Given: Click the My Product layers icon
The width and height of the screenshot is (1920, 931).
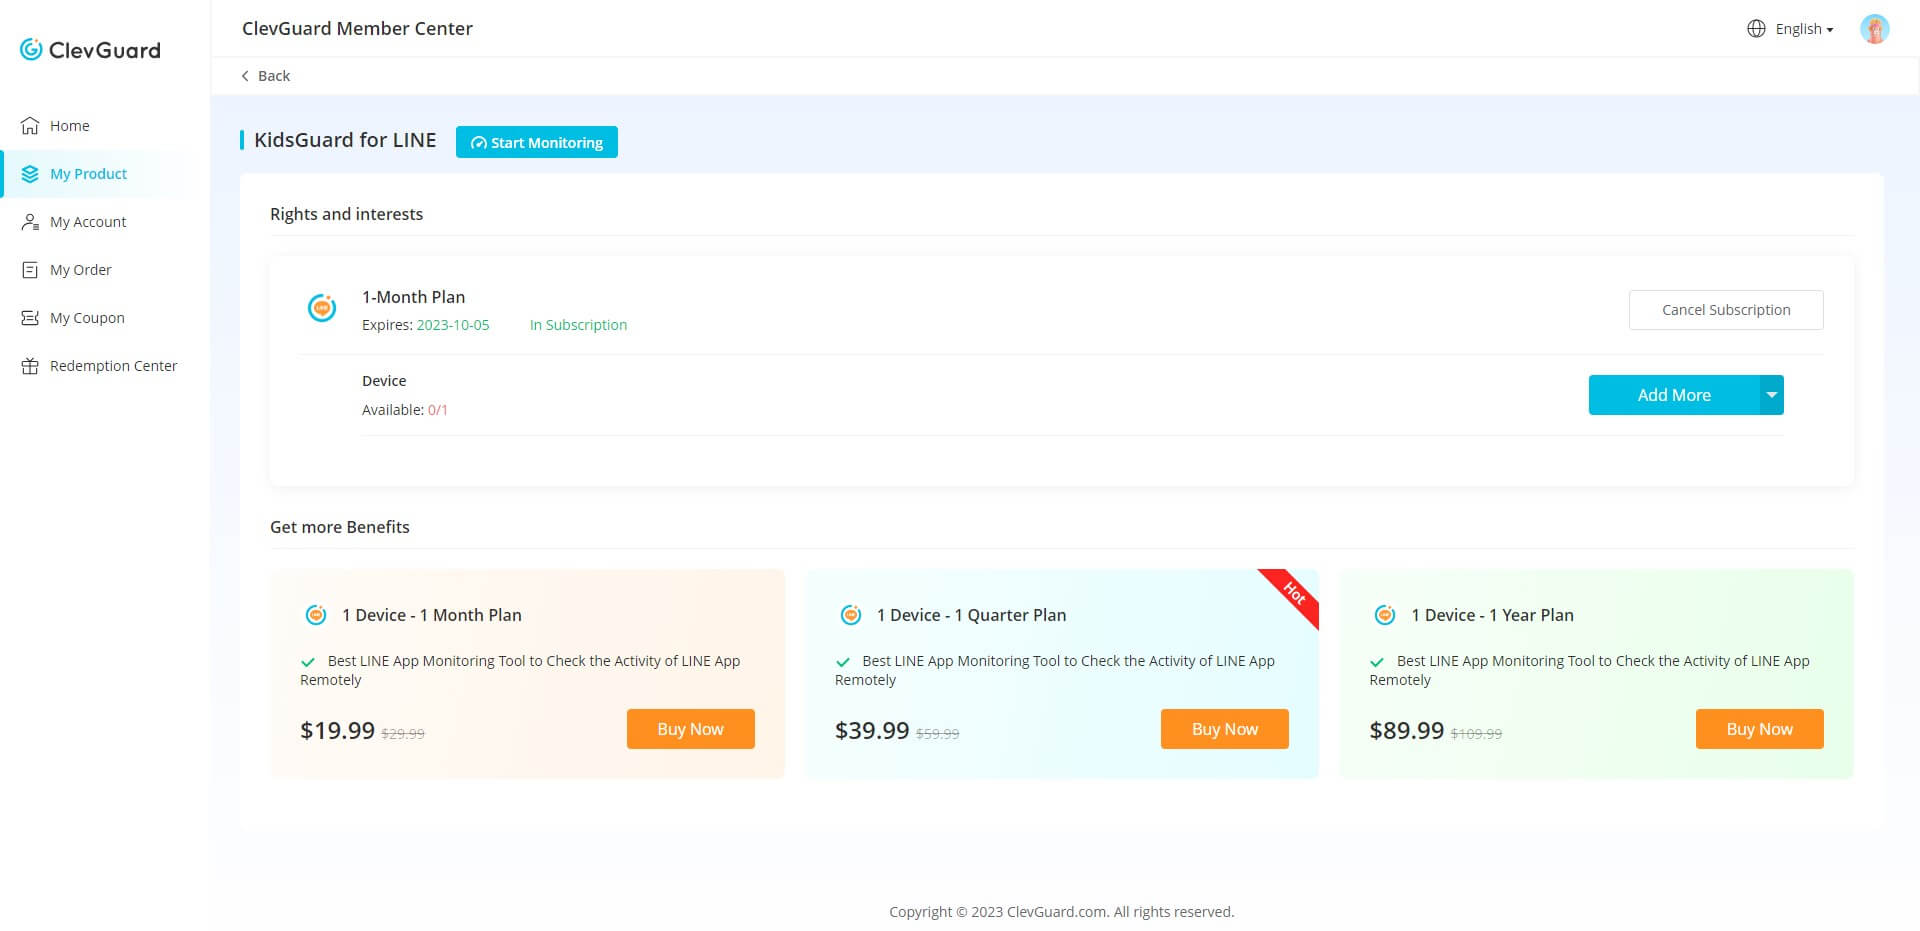Looking at the screenshot, I should click(30, 174).
